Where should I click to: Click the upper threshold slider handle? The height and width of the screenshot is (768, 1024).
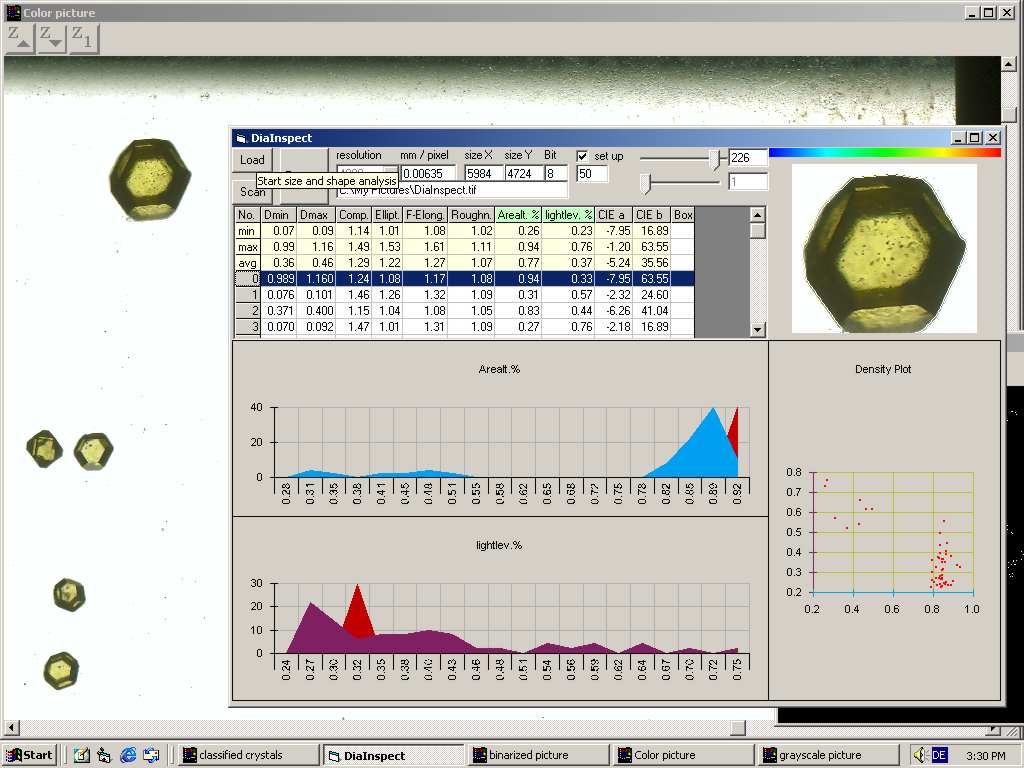(x=714, y=158)
